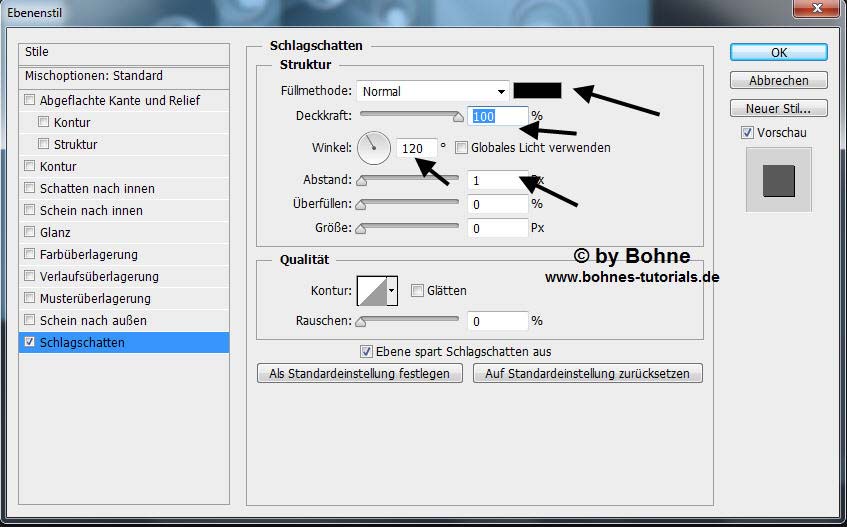Click the Kontur curve preview thumbnail
This screenshot has width=847, height=527.
tap(371, 291)
